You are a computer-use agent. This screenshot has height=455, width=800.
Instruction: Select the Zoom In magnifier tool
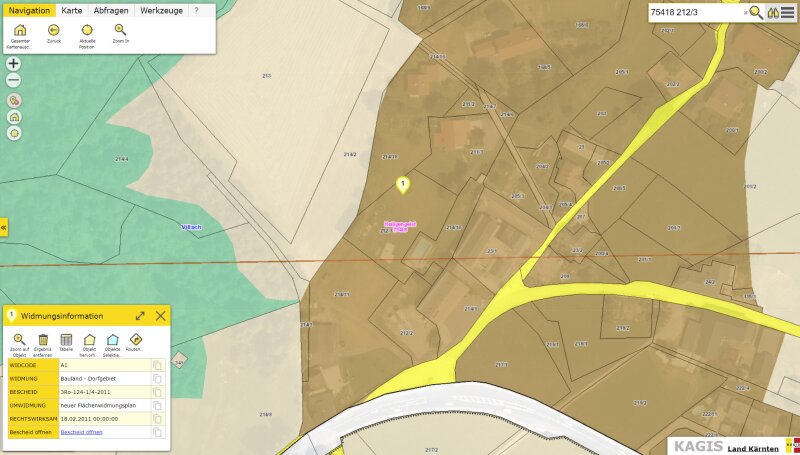120,30
